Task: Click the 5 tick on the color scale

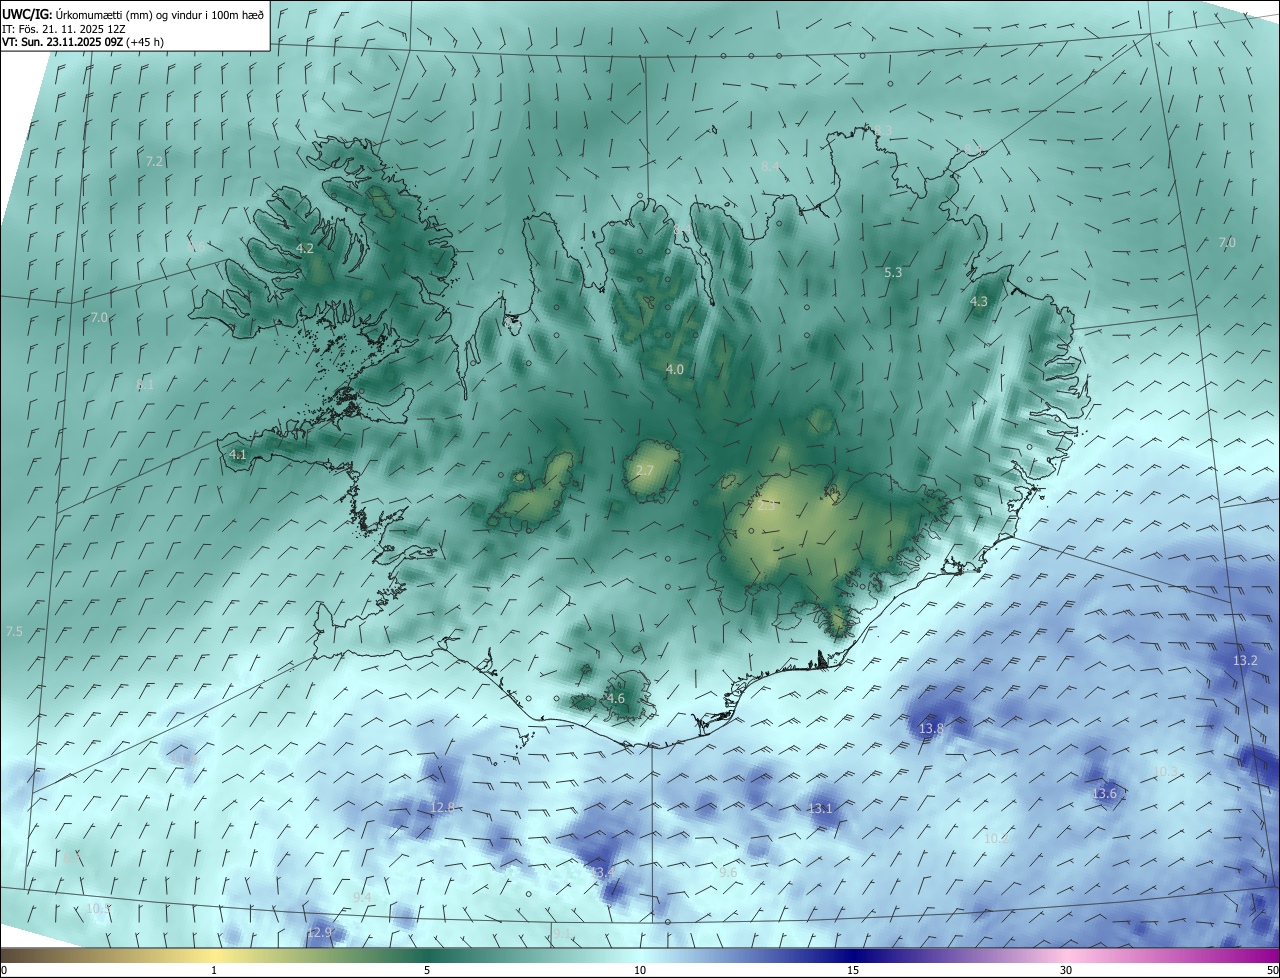Action: click(427, 971)
